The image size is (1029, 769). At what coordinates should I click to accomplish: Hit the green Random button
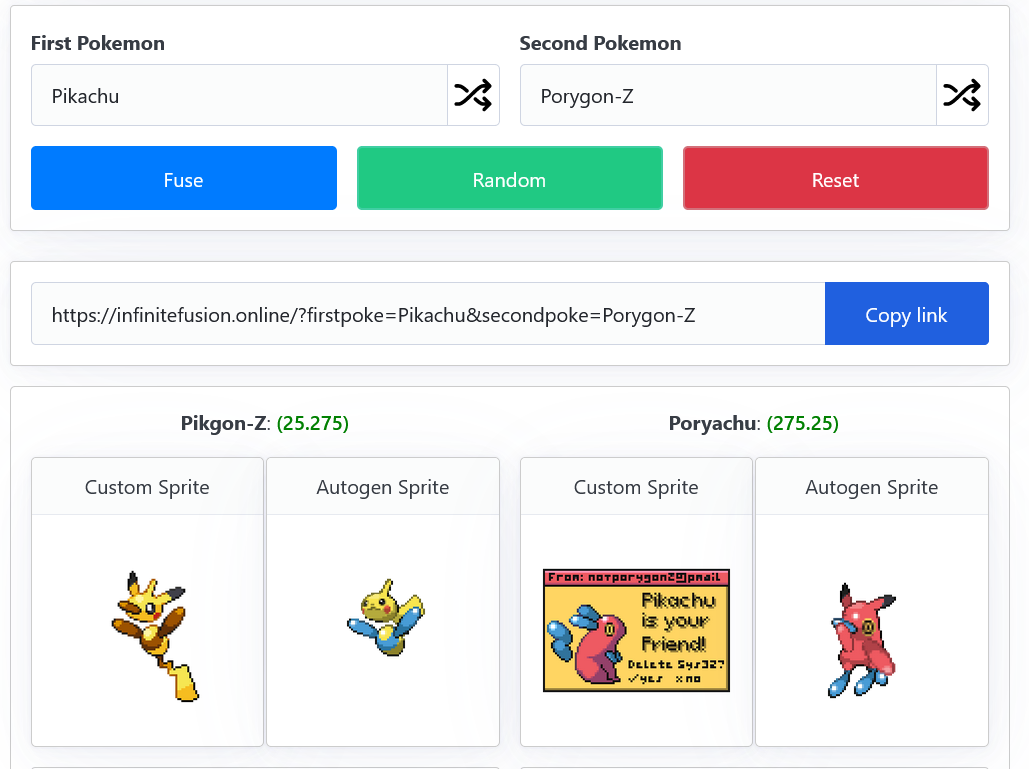[x=509, y=179]
